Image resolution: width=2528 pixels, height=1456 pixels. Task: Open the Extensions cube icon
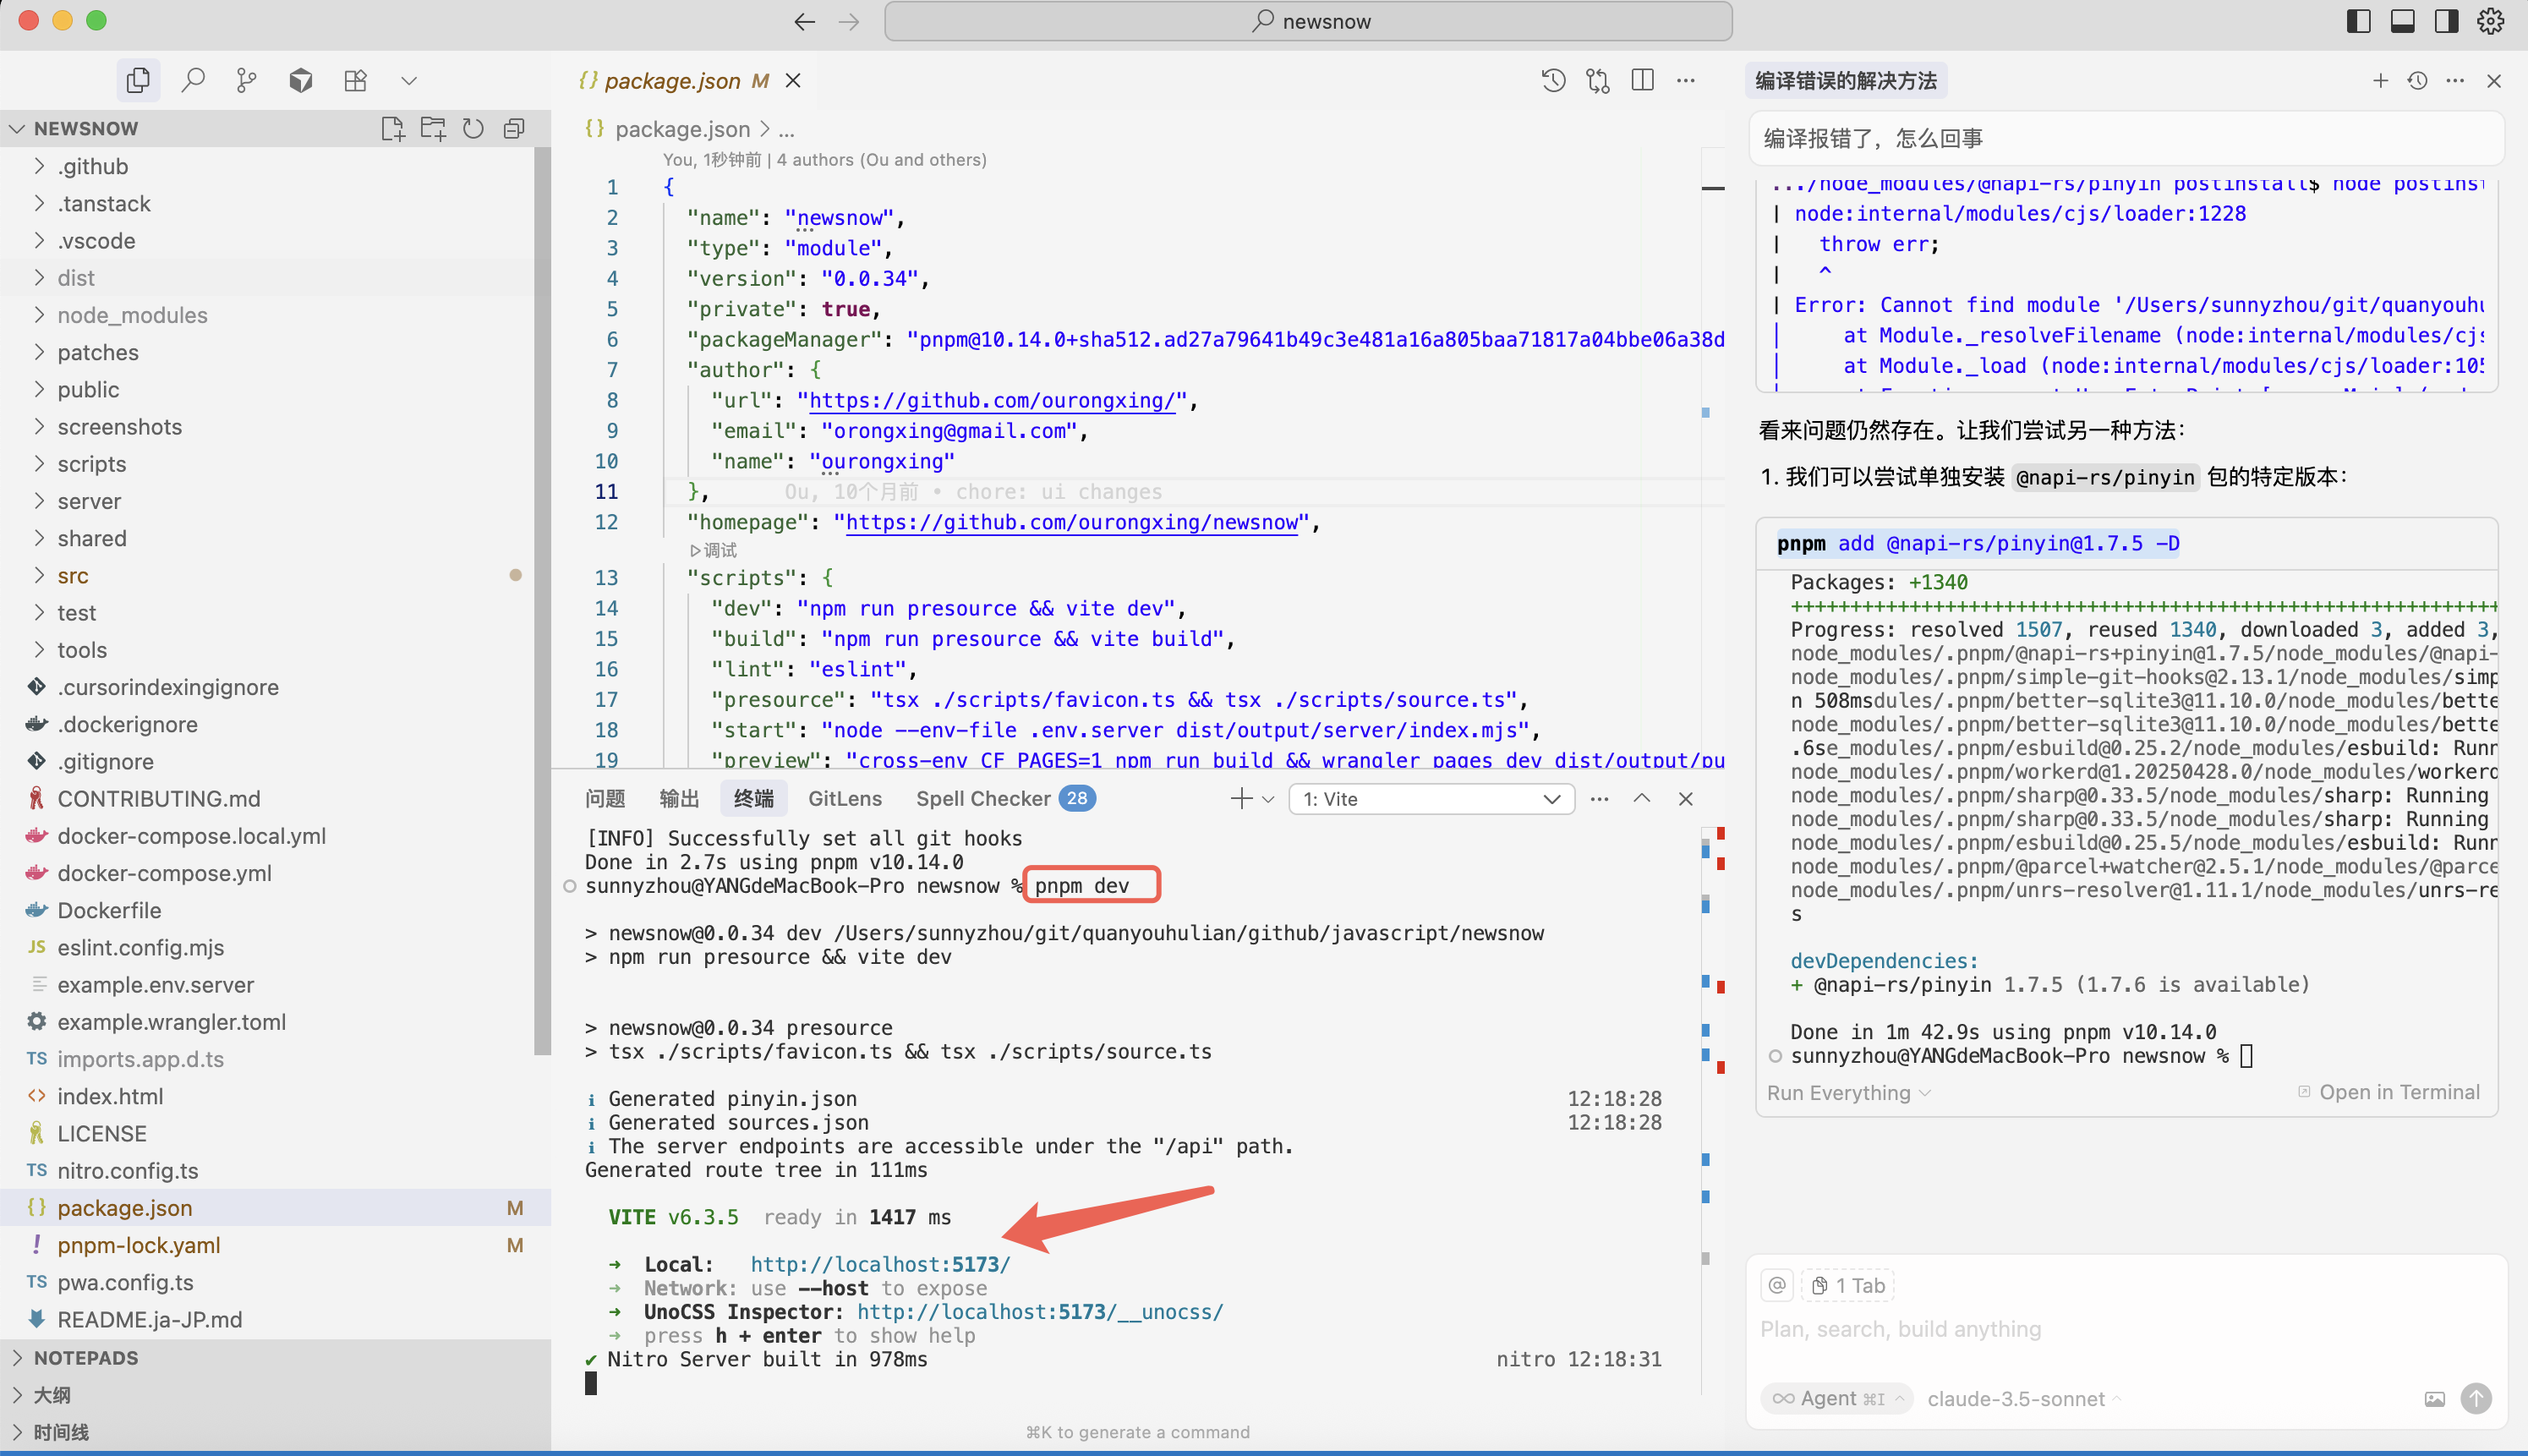[x=301, y=80]
